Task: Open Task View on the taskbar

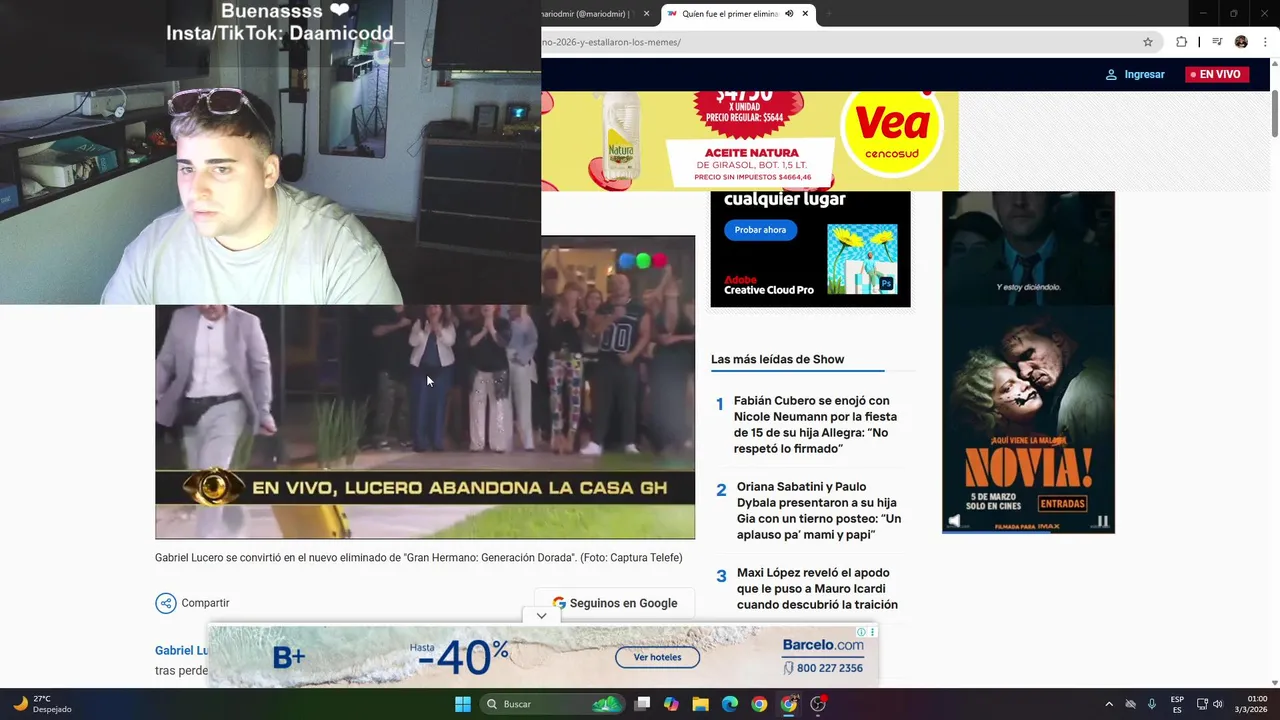Action: pos(642,704)
